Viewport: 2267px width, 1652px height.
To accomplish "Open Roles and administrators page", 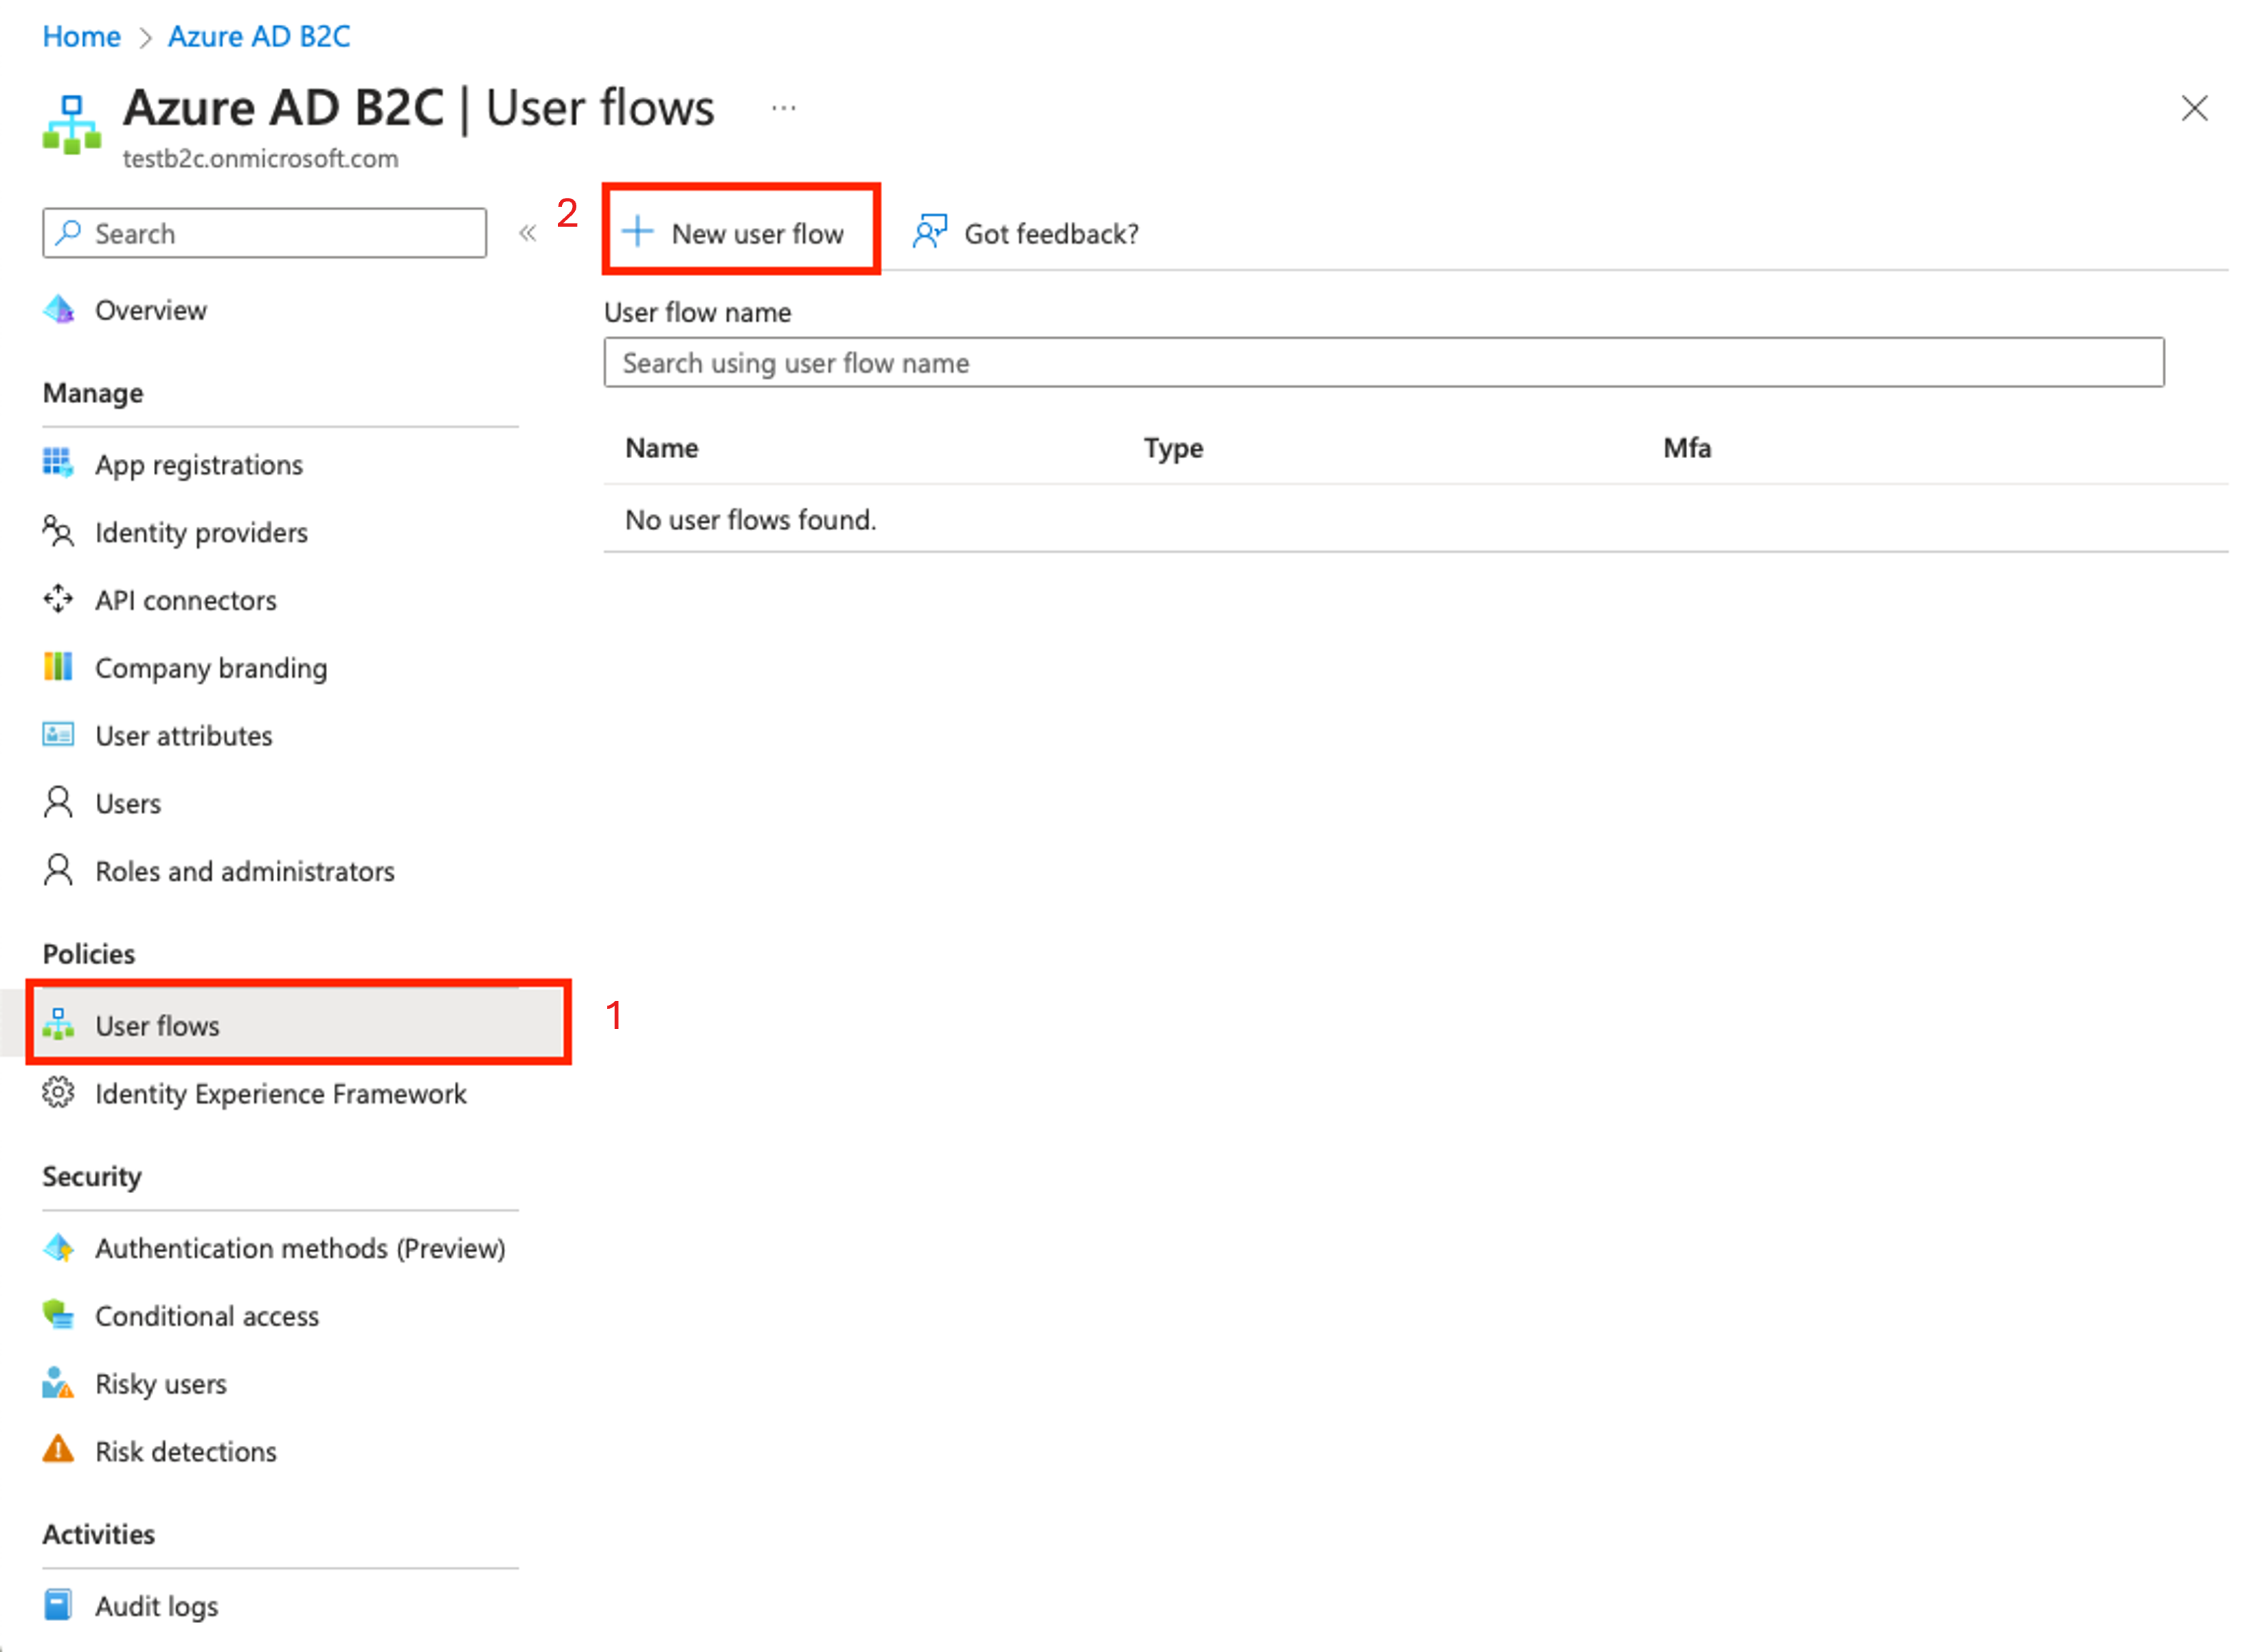I will 245,871.
